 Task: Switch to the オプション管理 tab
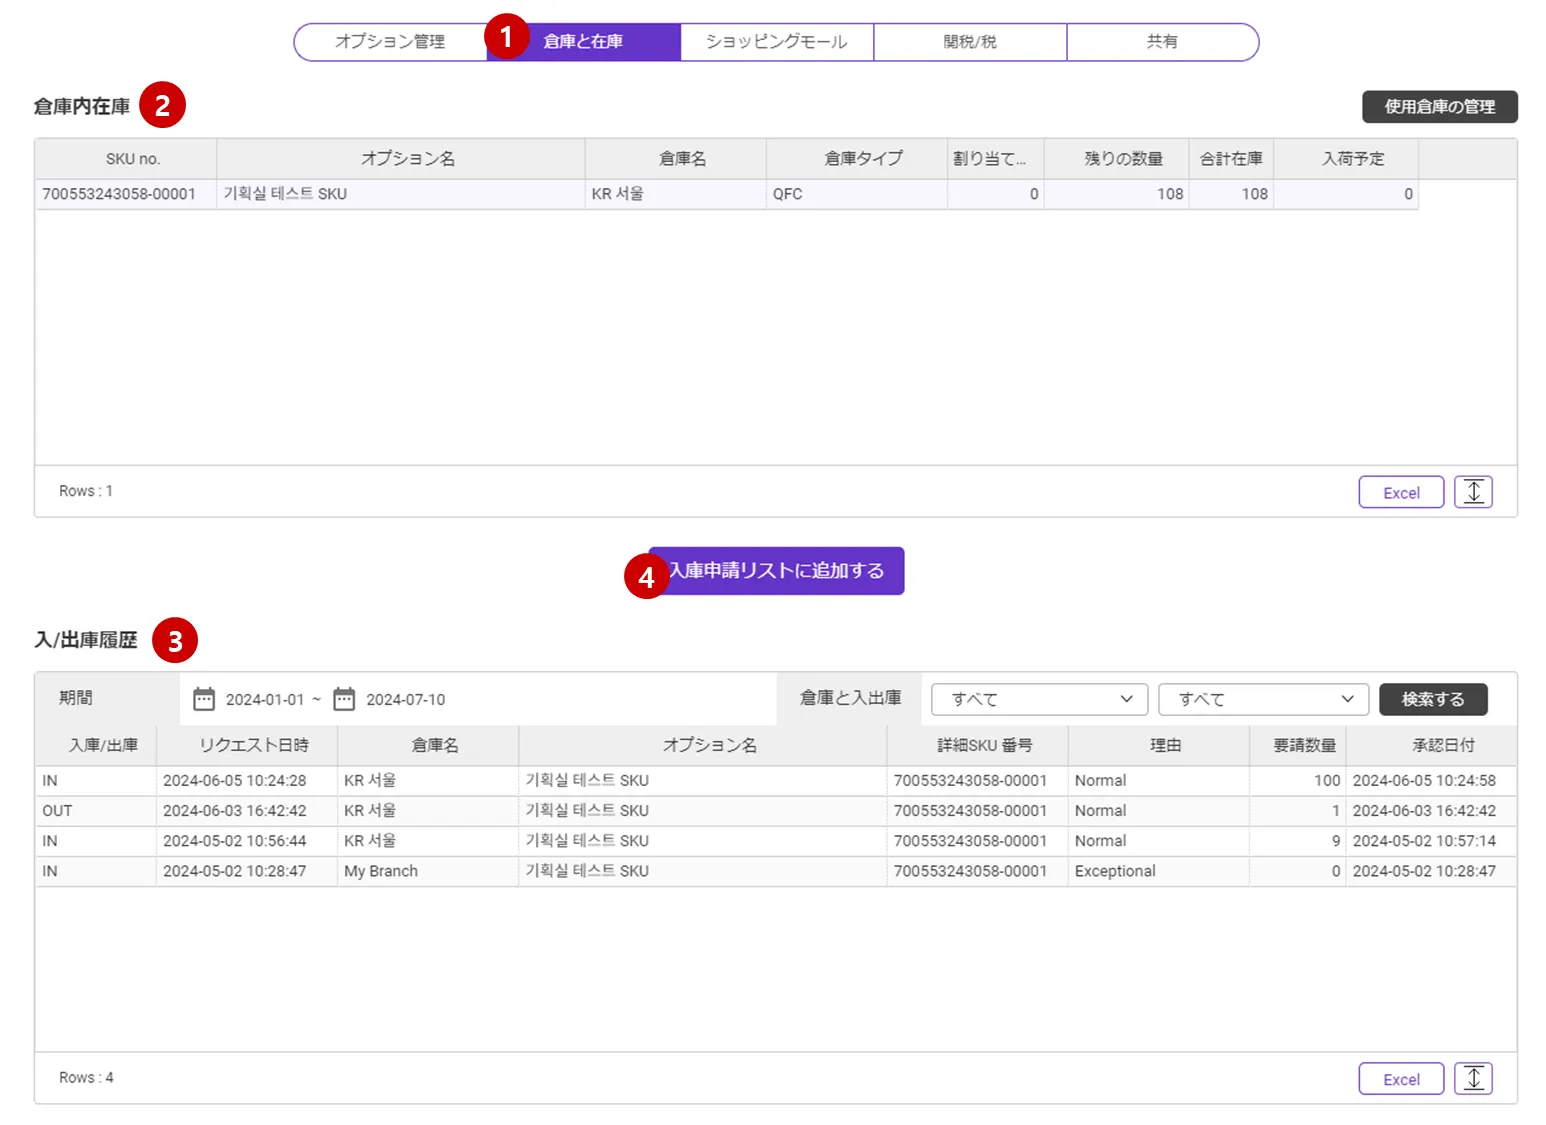click(x=391, y=42)
